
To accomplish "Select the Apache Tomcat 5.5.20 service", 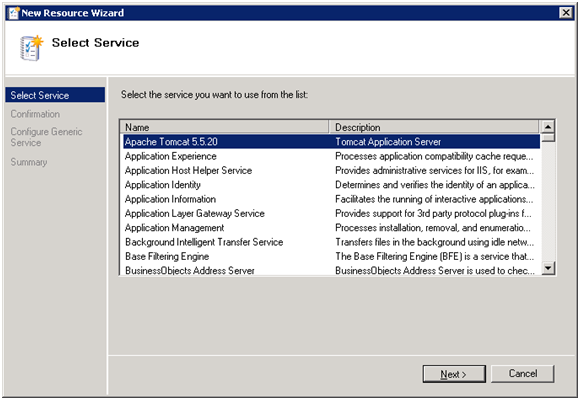I will [331, 142].
